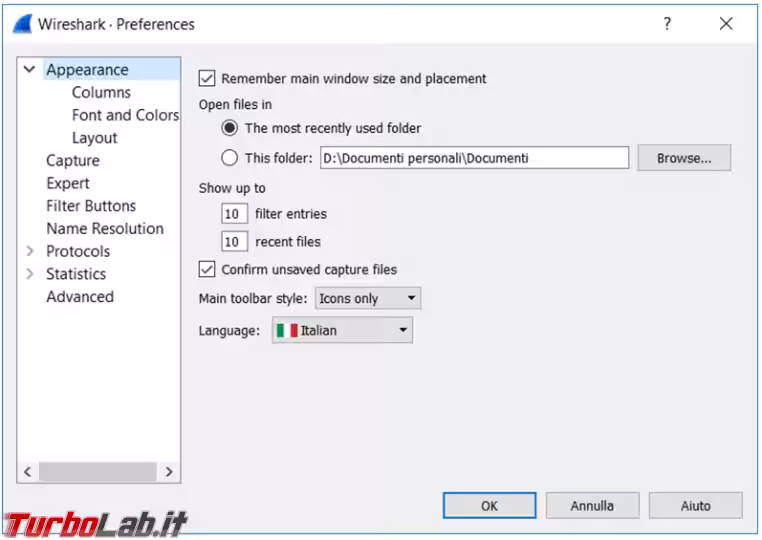Select the Advanced preferences item

pos(80,296)
